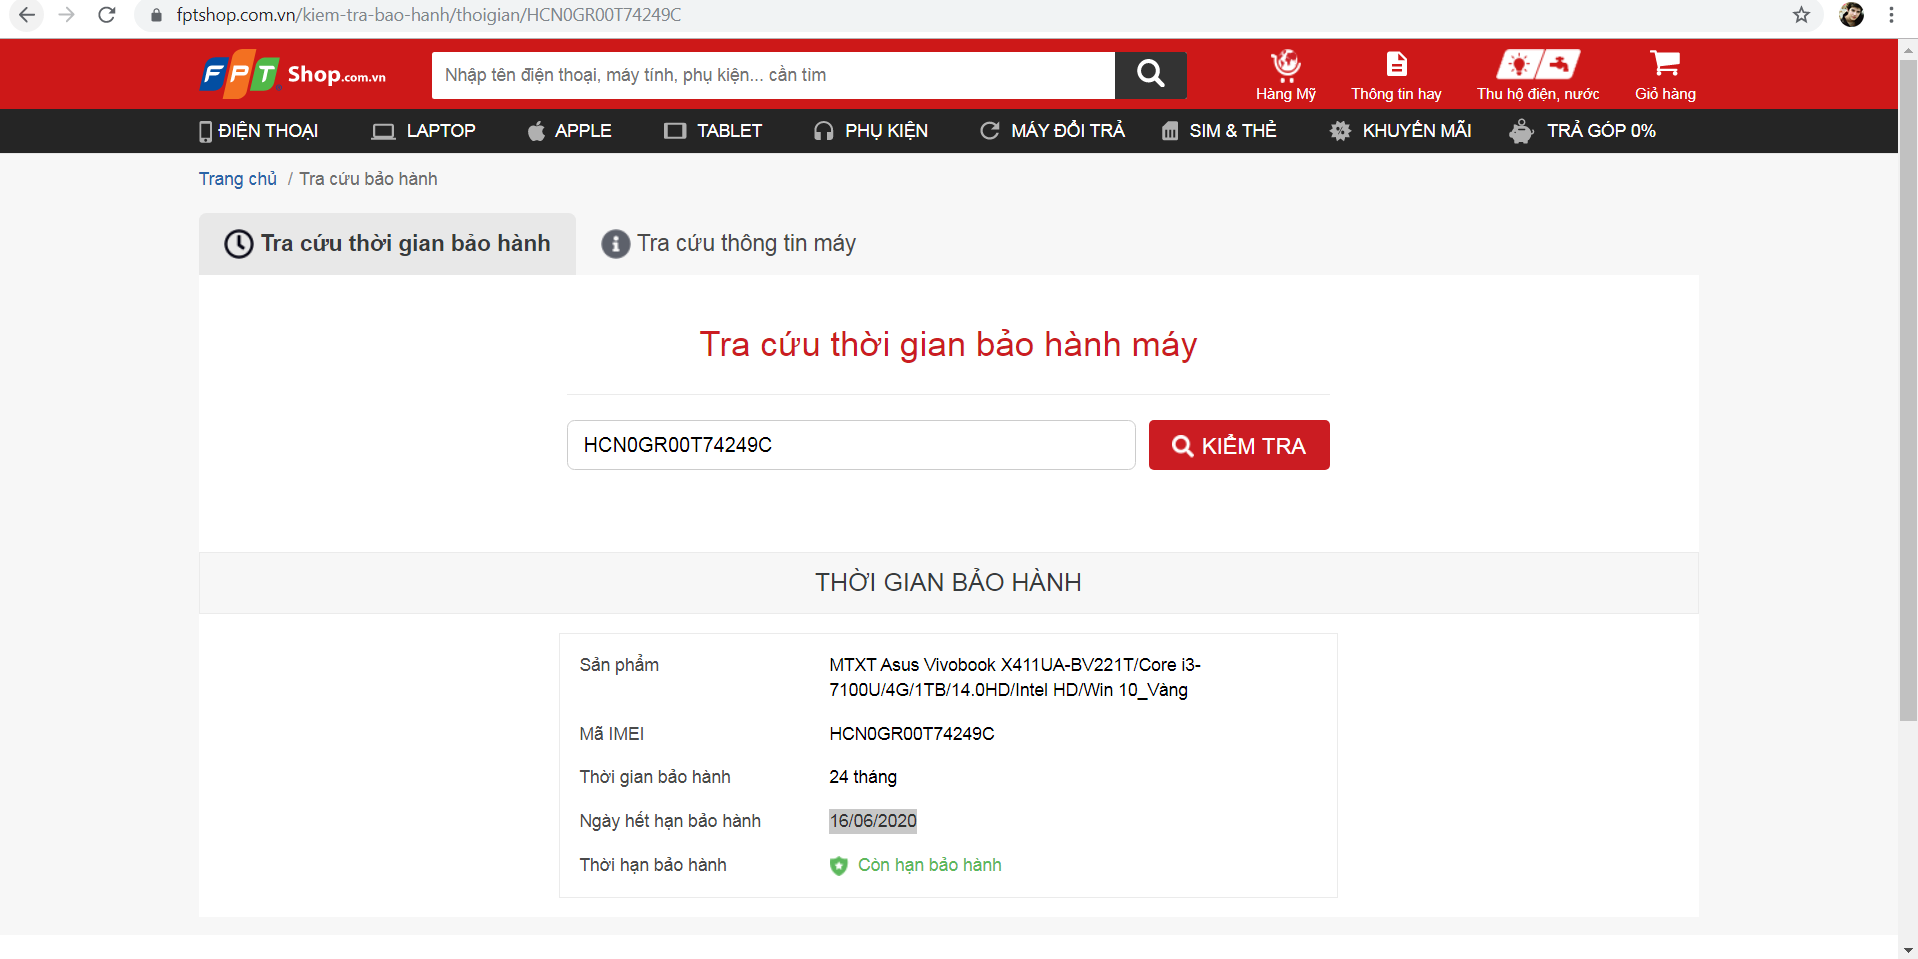Bookmark this page with star icon
The image size is (1918, 959).
[1801, 15]
